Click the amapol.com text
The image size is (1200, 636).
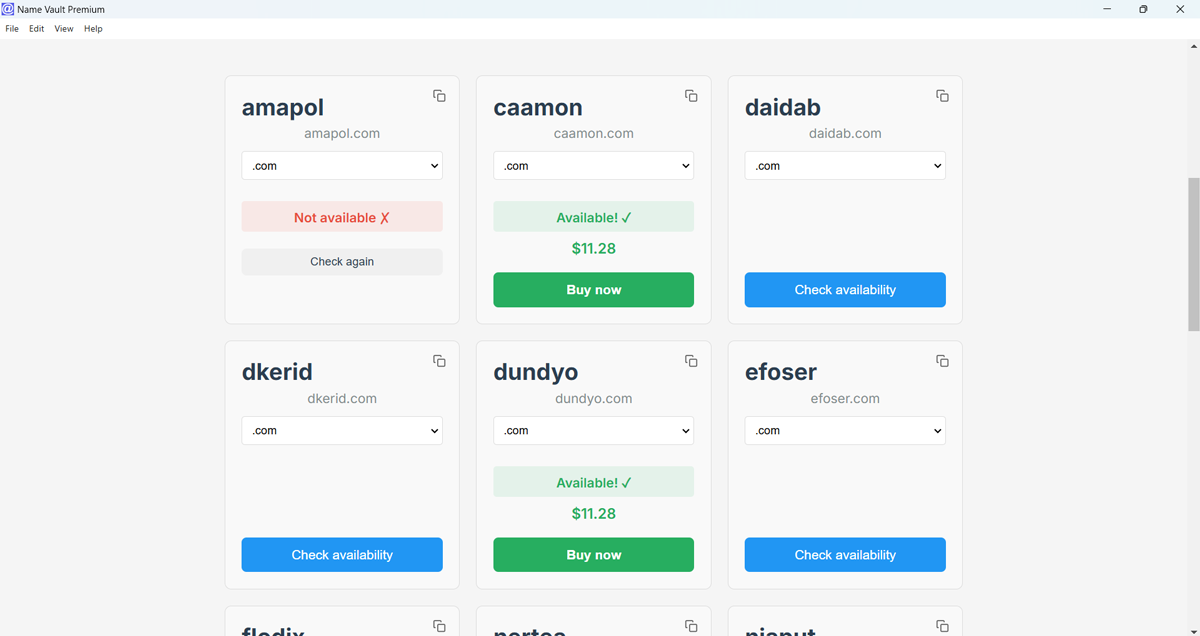tap(342, 133)
